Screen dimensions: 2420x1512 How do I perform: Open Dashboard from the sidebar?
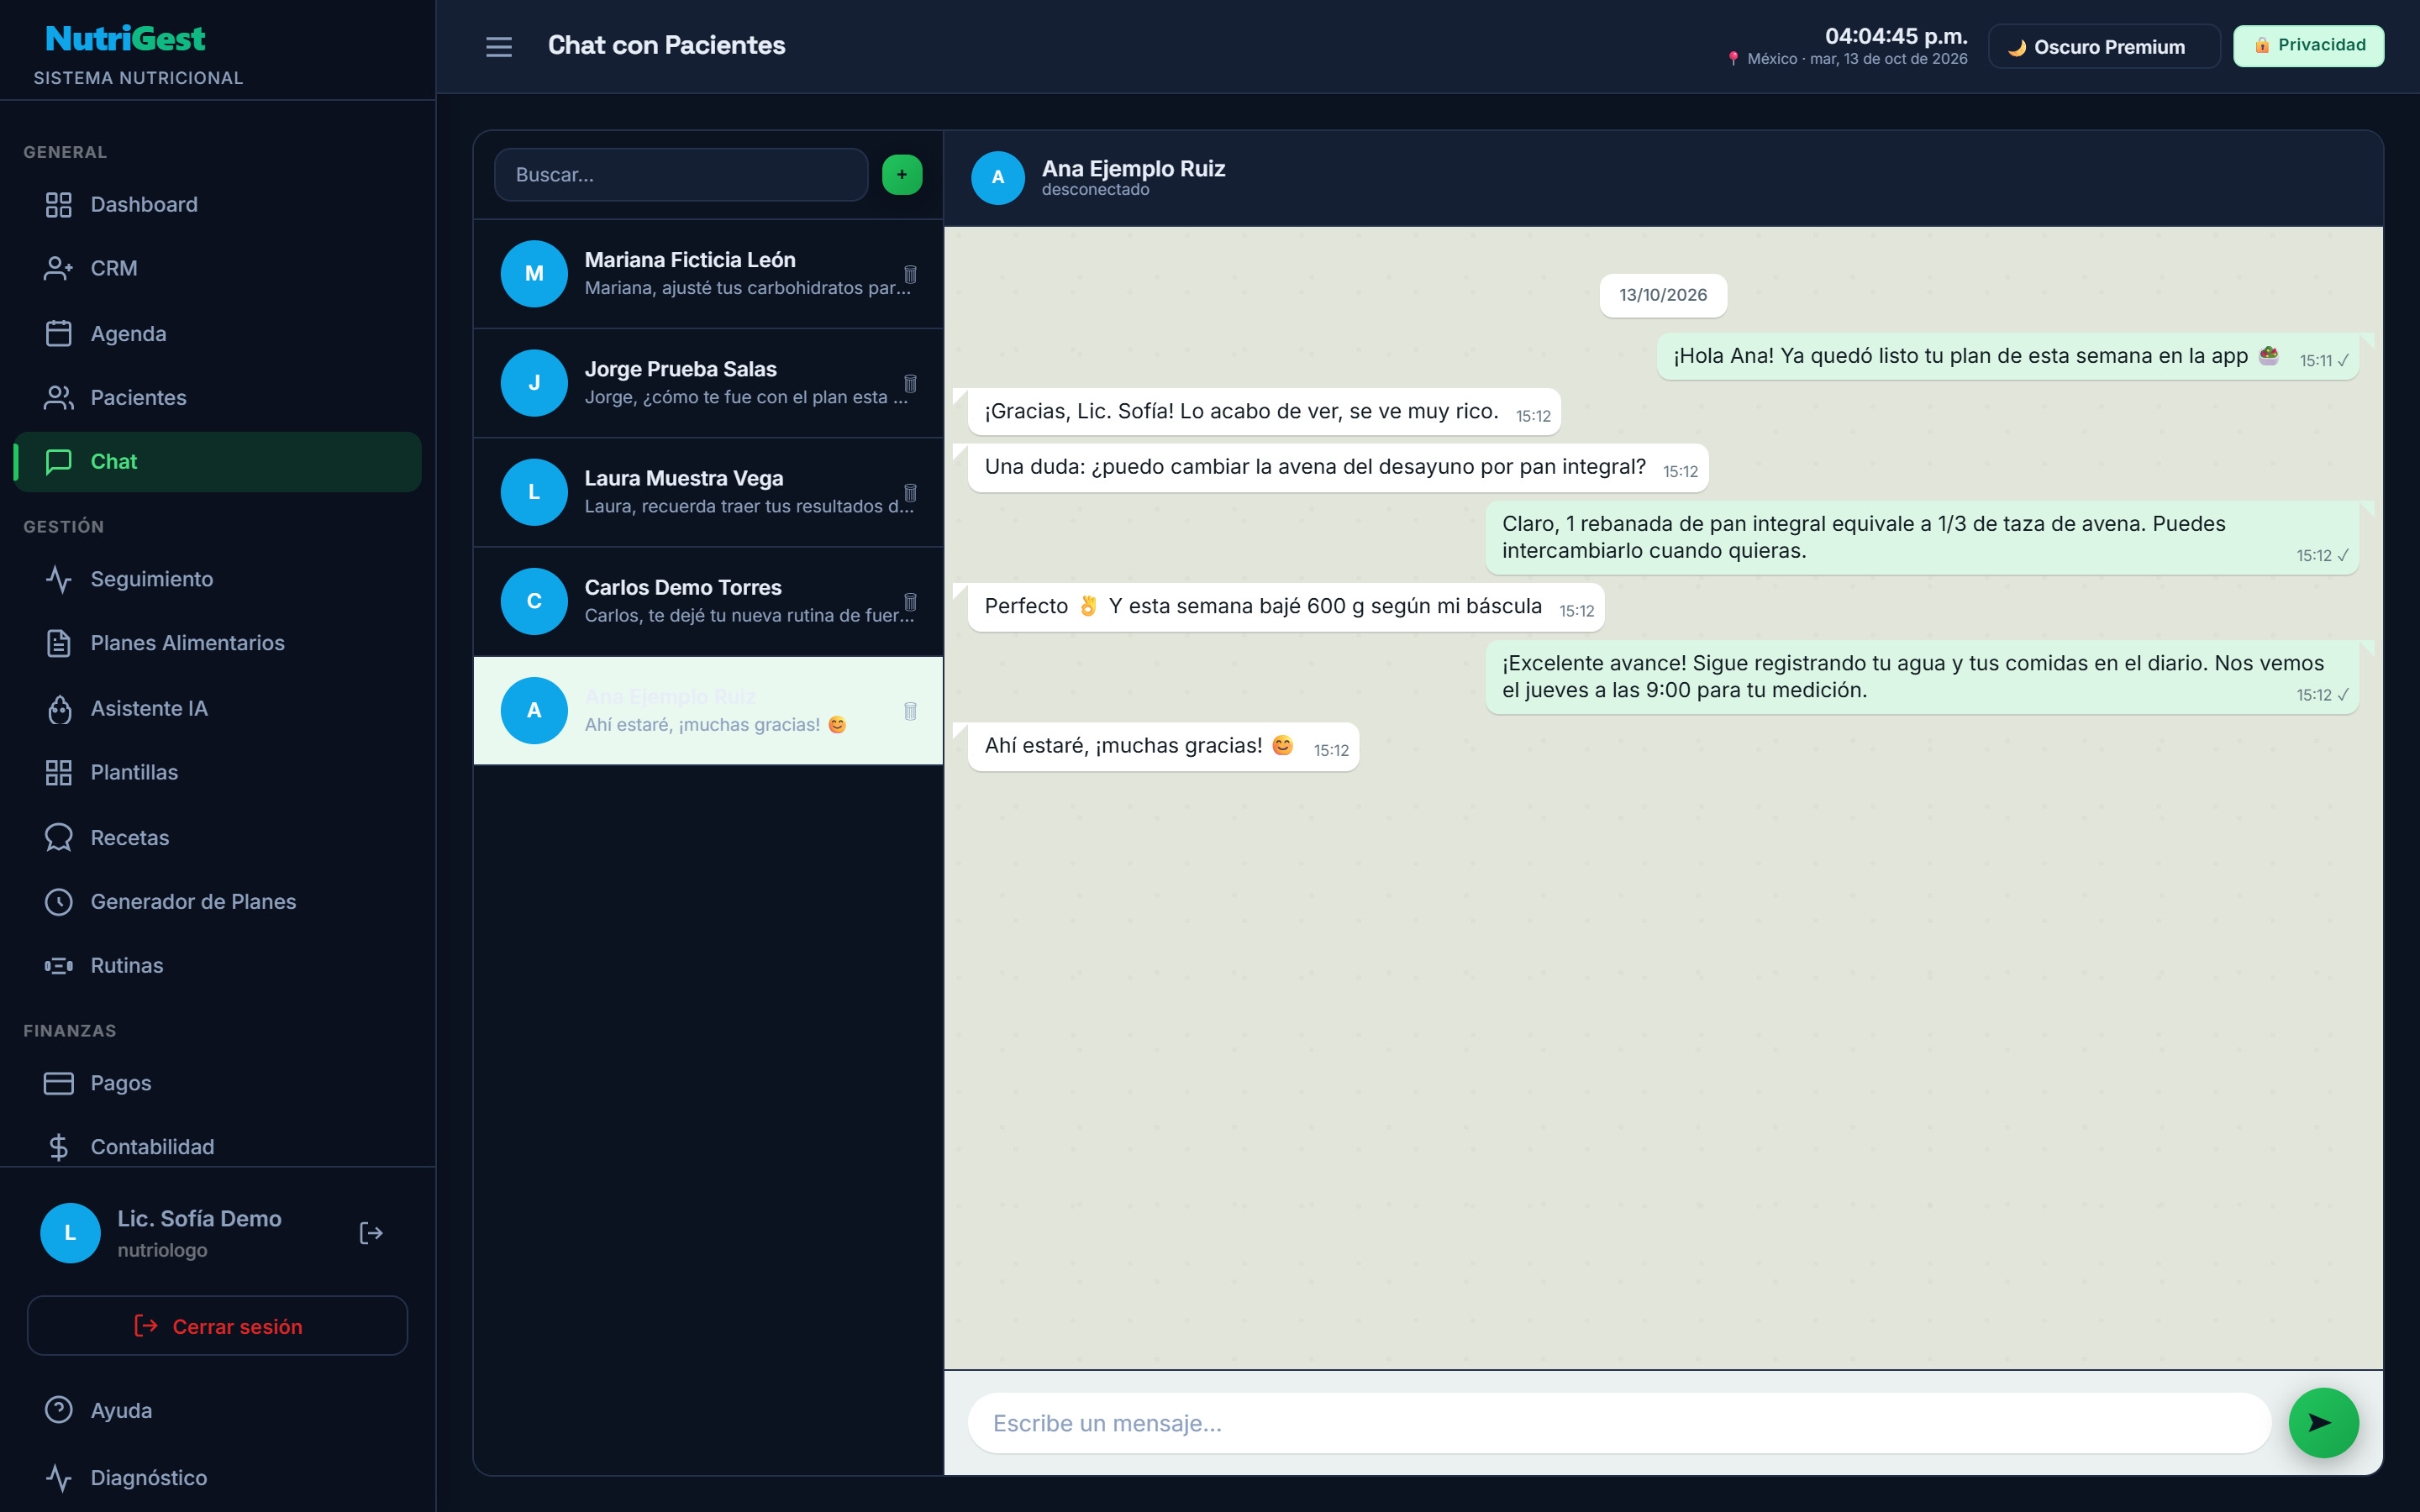(x=217, y=205)
